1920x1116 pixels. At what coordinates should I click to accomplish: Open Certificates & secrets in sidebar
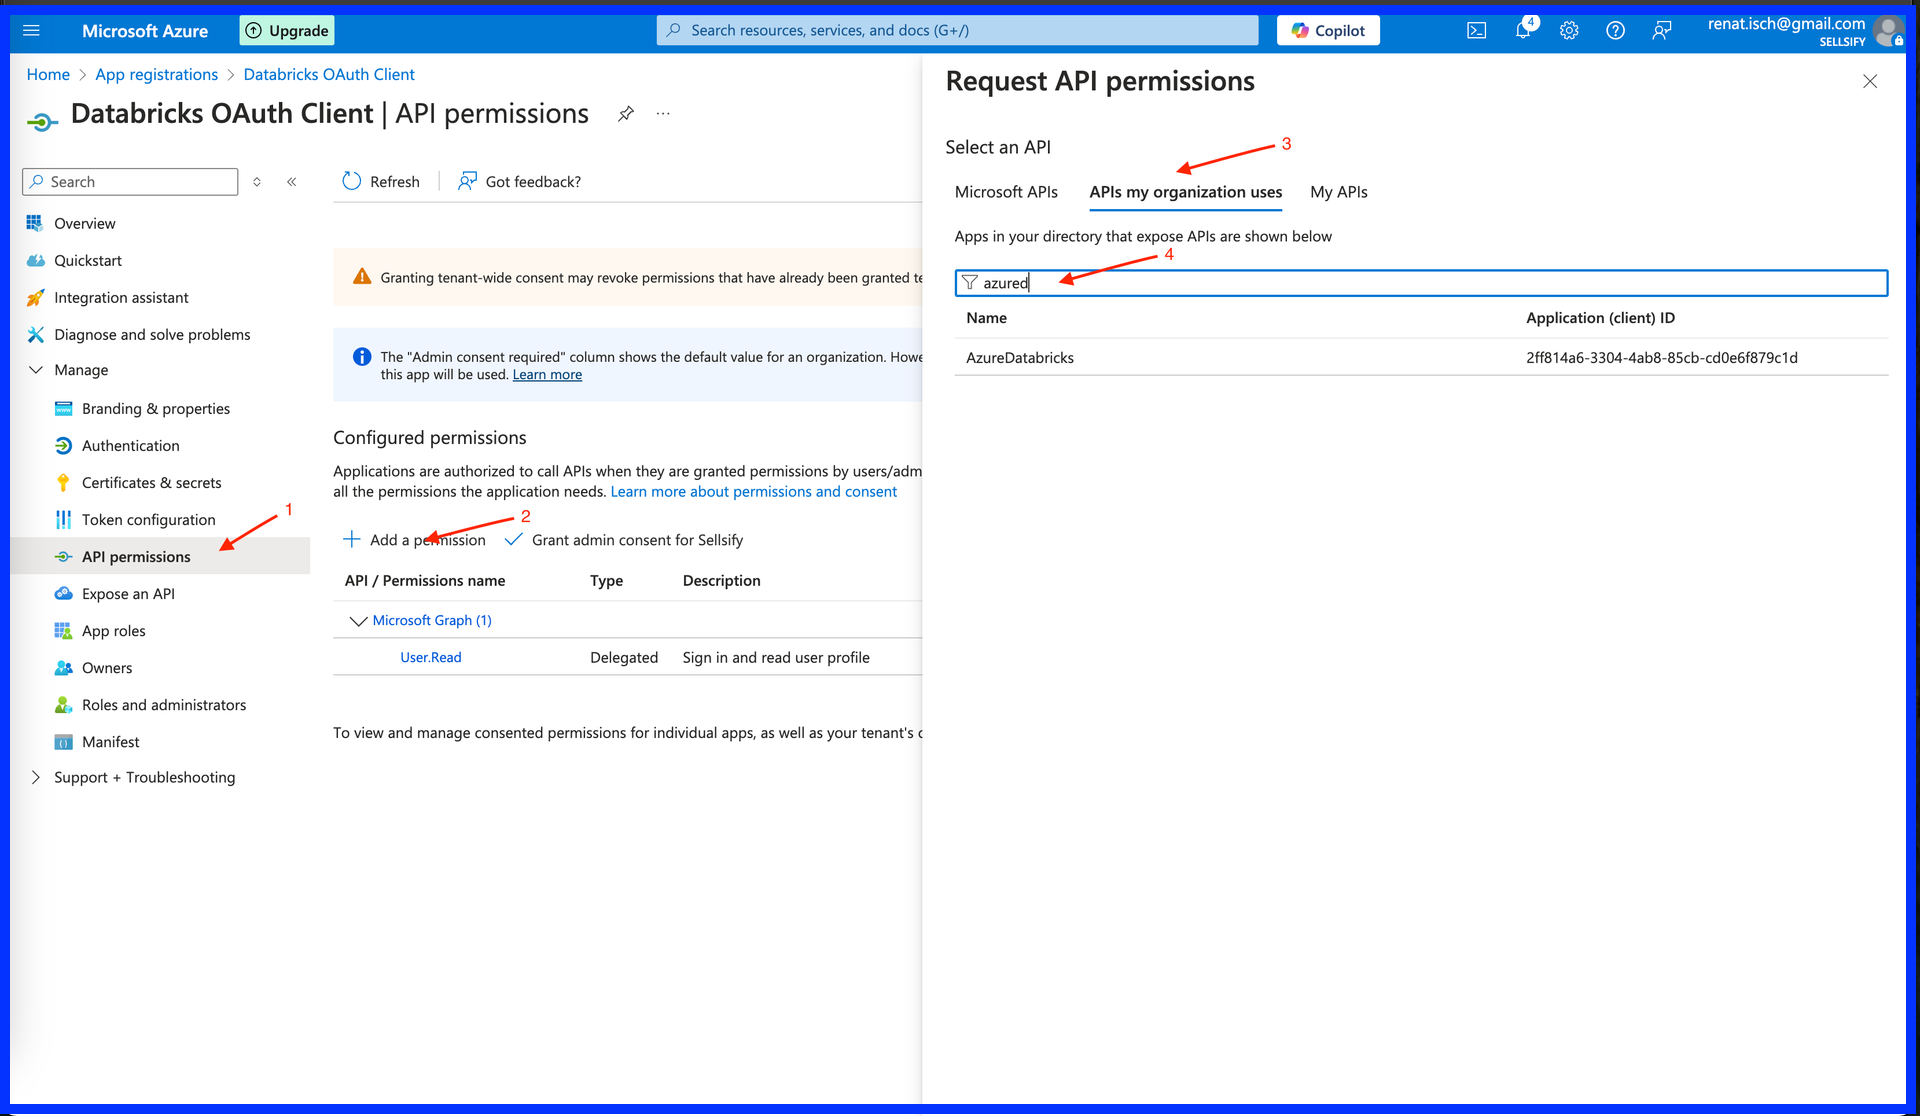151,483
